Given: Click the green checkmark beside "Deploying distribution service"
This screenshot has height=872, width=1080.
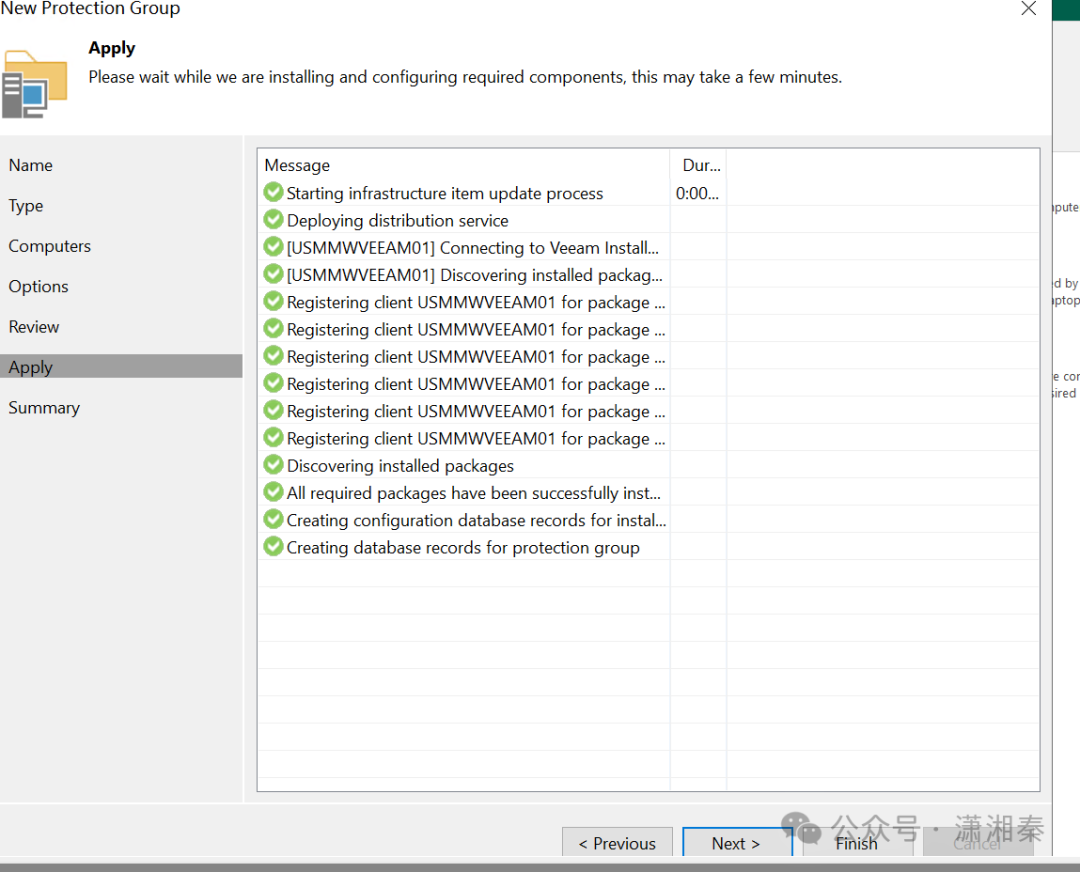Looking at the screenshot, I should 272,220.
